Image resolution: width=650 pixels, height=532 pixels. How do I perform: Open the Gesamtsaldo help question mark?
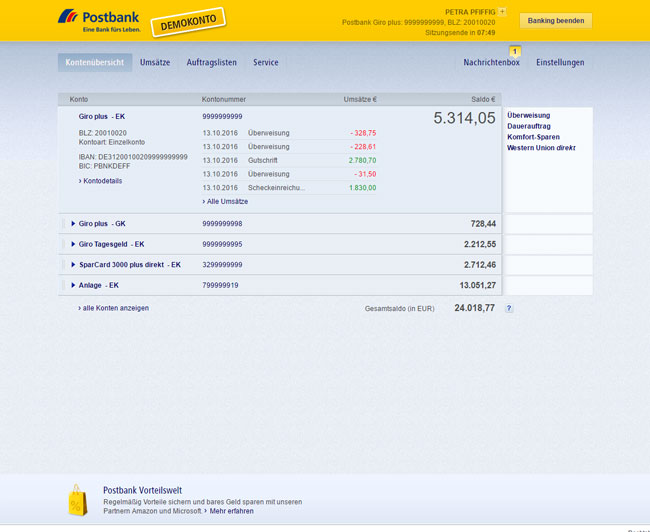(509, 308)
